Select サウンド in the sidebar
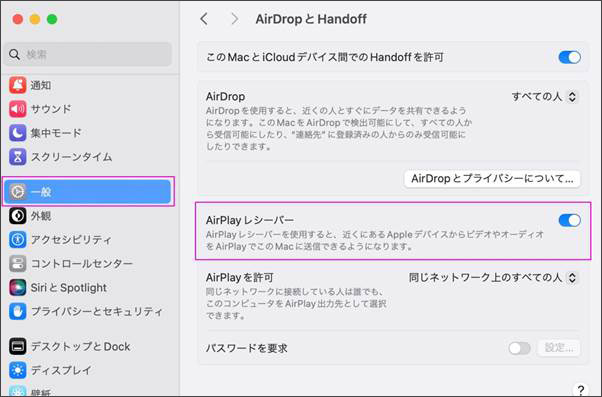The height and width of the screenshot is (397, 602). tap(88, 109)
